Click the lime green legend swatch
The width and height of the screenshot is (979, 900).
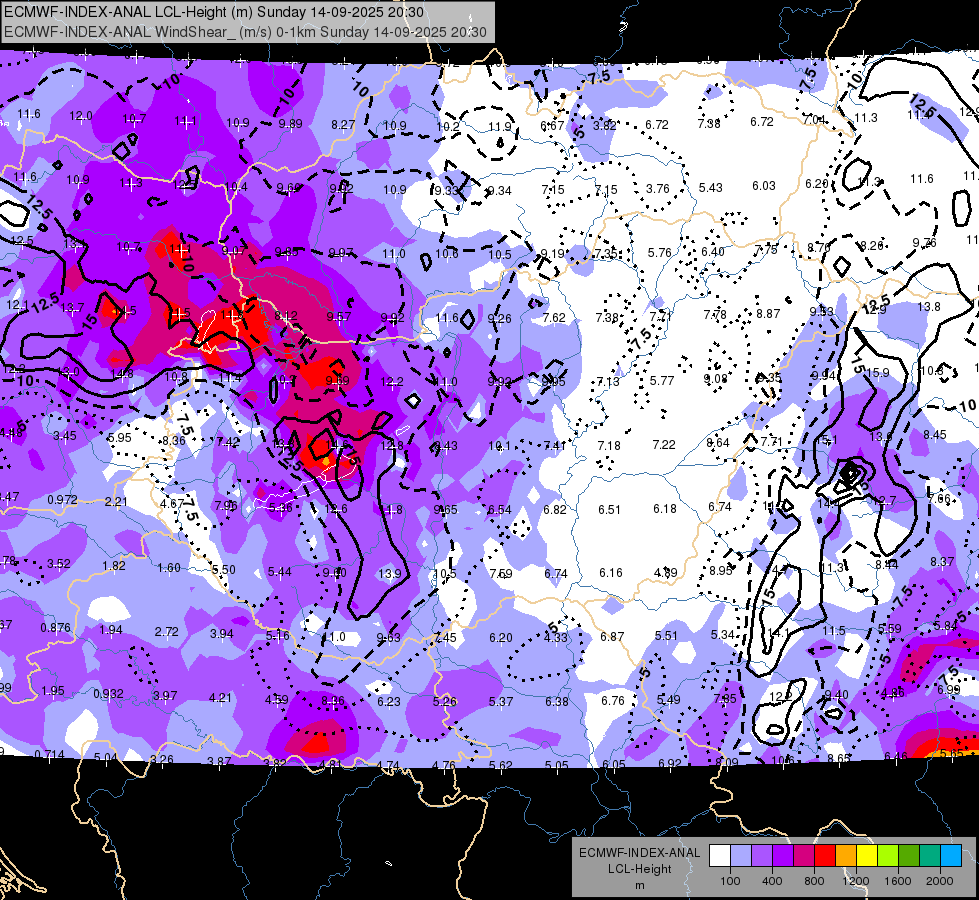[888, 856]
